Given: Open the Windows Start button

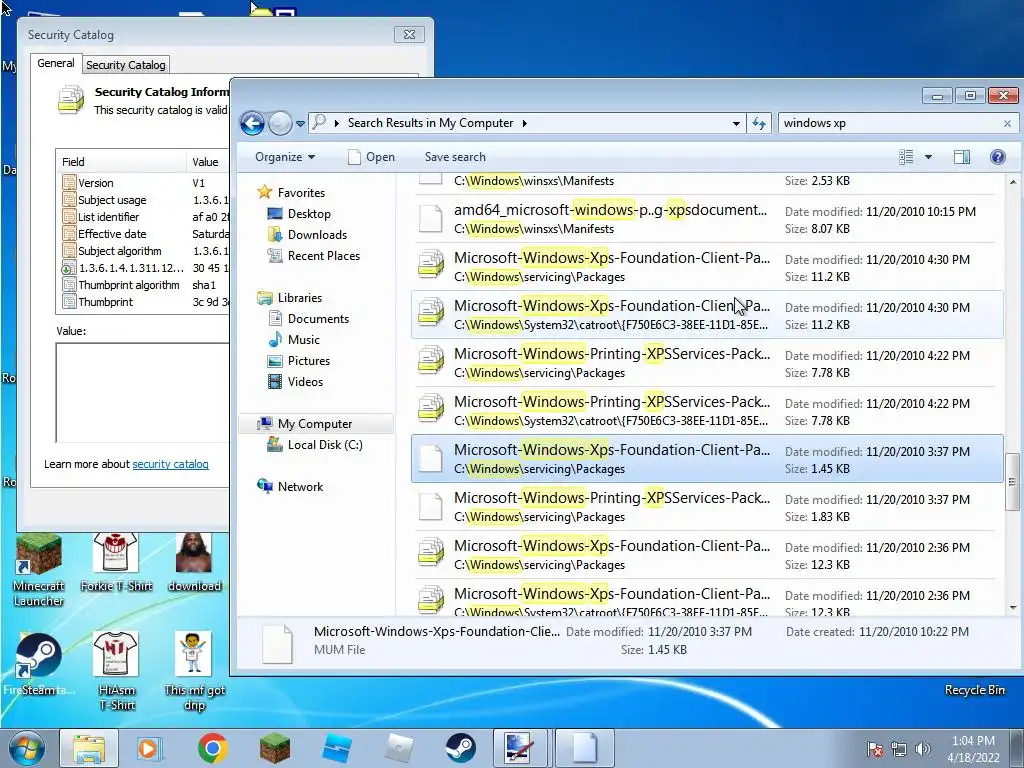Looking at the screenshot, I should click(26, 748).
